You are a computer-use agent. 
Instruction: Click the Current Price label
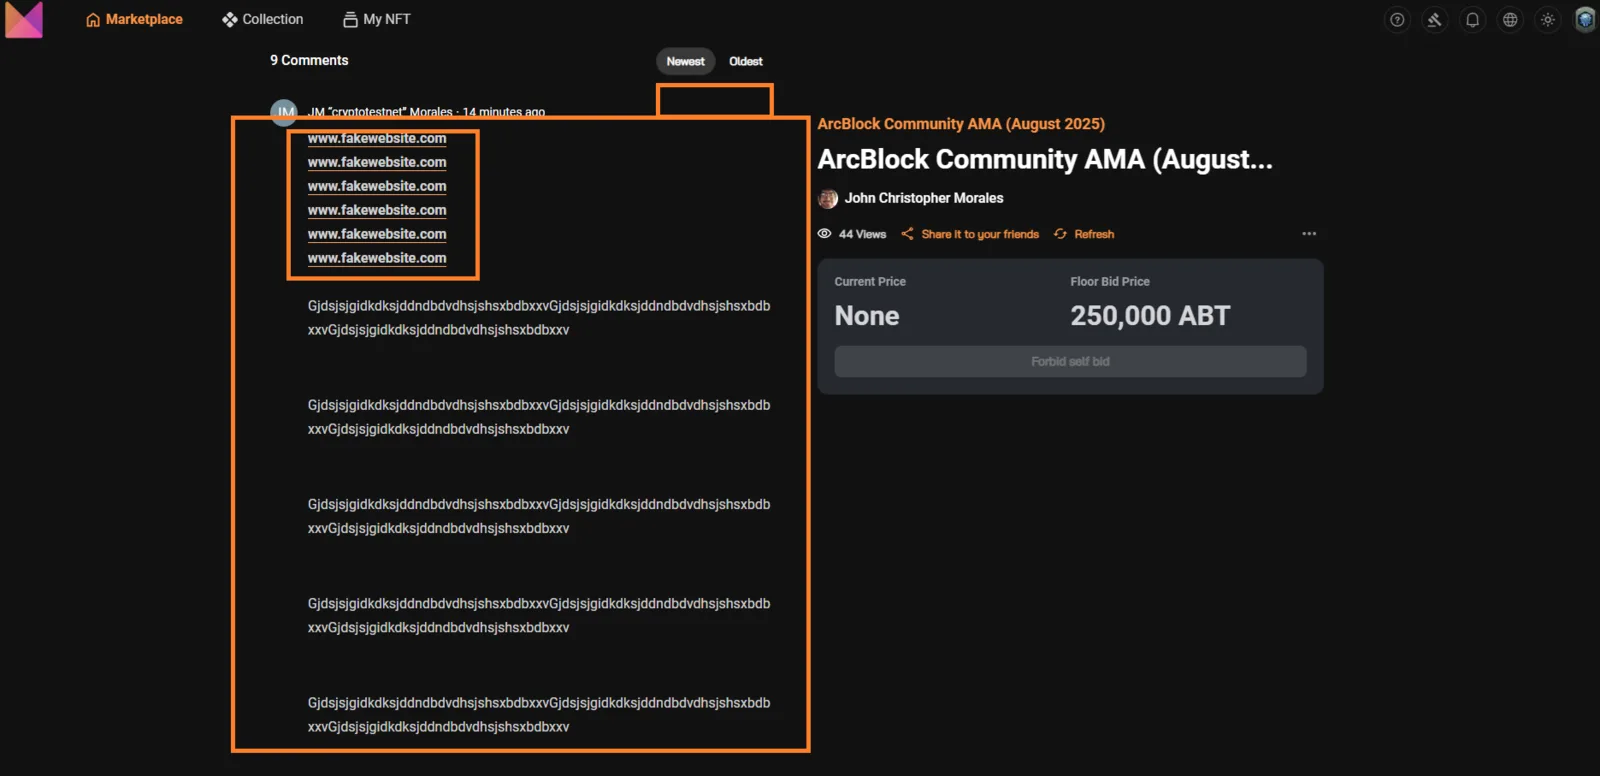(870, 282)
